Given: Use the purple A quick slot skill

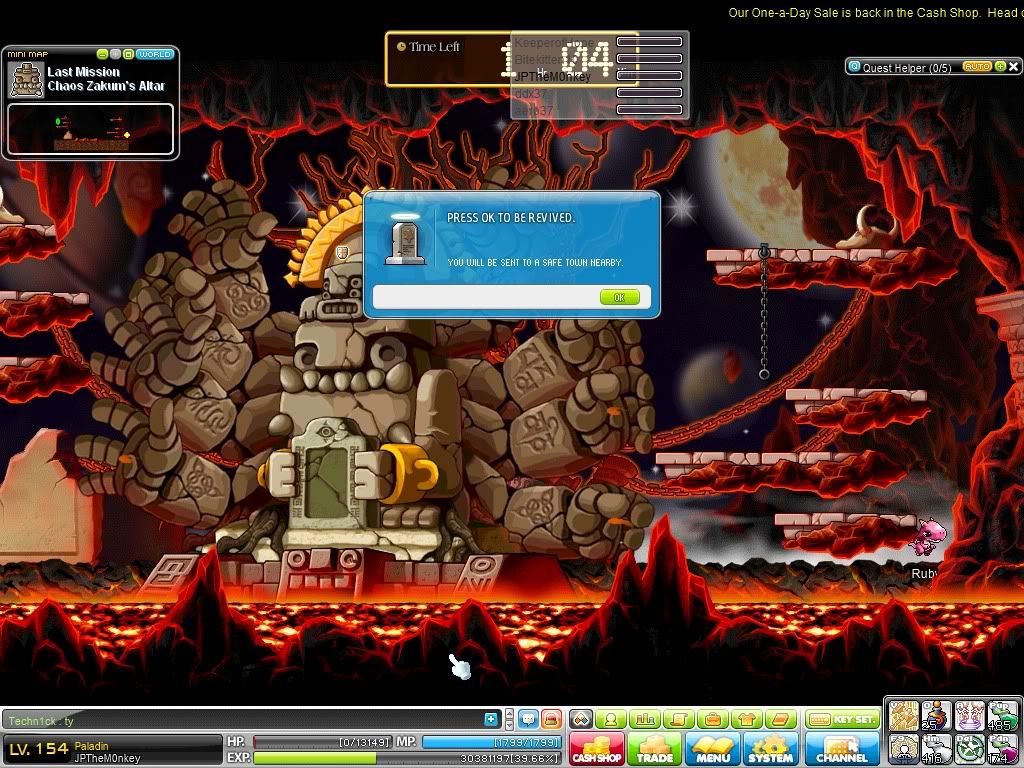Looking at the screenshot, I should click(x=969, y=716).
